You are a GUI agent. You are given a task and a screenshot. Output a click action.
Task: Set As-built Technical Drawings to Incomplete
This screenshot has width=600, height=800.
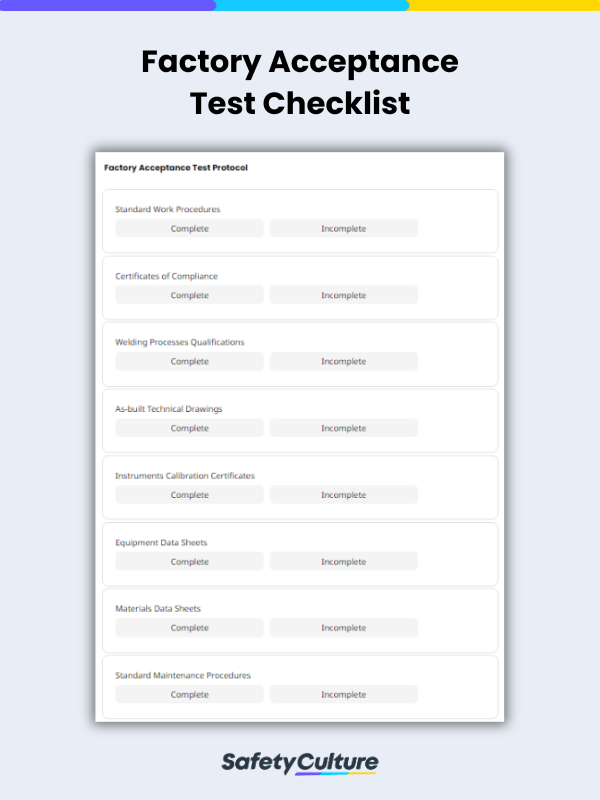click(343, 428)
